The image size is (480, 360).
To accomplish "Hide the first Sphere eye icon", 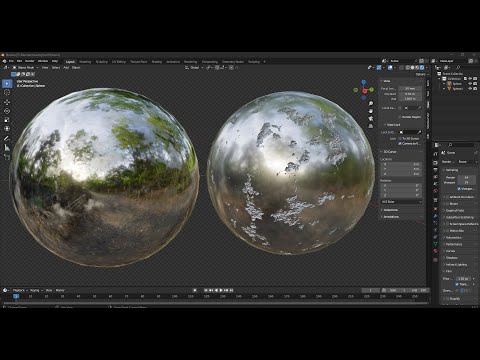I will (x=470, y=84).
